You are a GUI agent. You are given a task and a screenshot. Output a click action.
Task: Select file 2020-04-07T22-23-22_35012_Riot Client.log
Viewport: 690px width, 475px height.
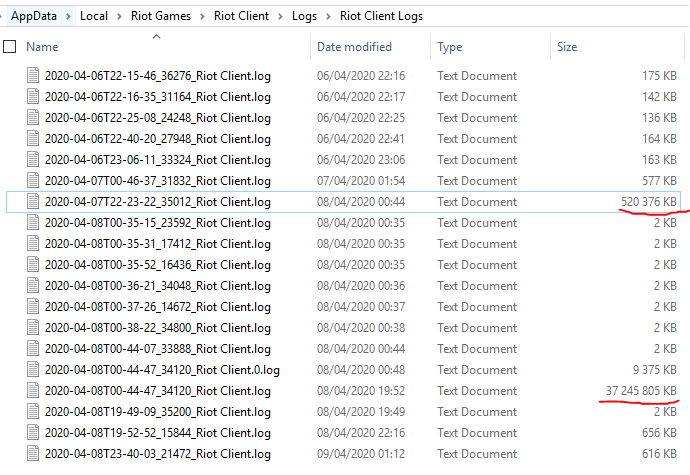click(158, 202)
